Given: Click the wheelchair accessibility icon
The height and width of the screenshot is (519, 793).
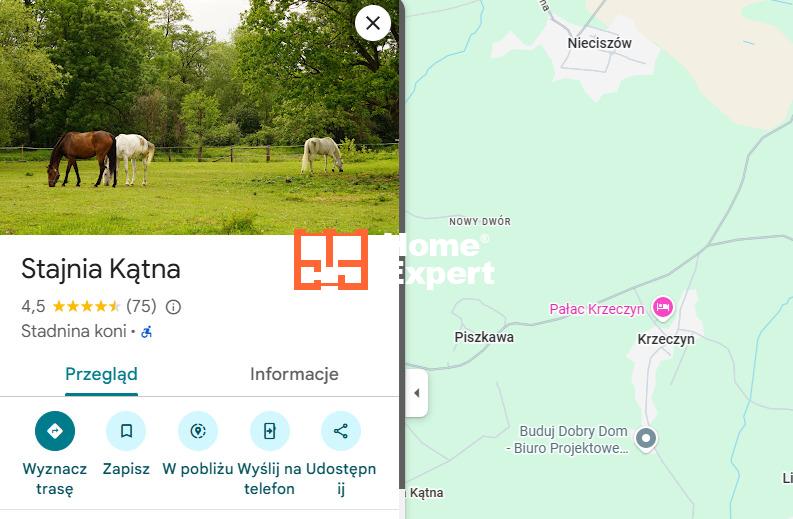Looking at the screenshot, I should coord(147,332).
